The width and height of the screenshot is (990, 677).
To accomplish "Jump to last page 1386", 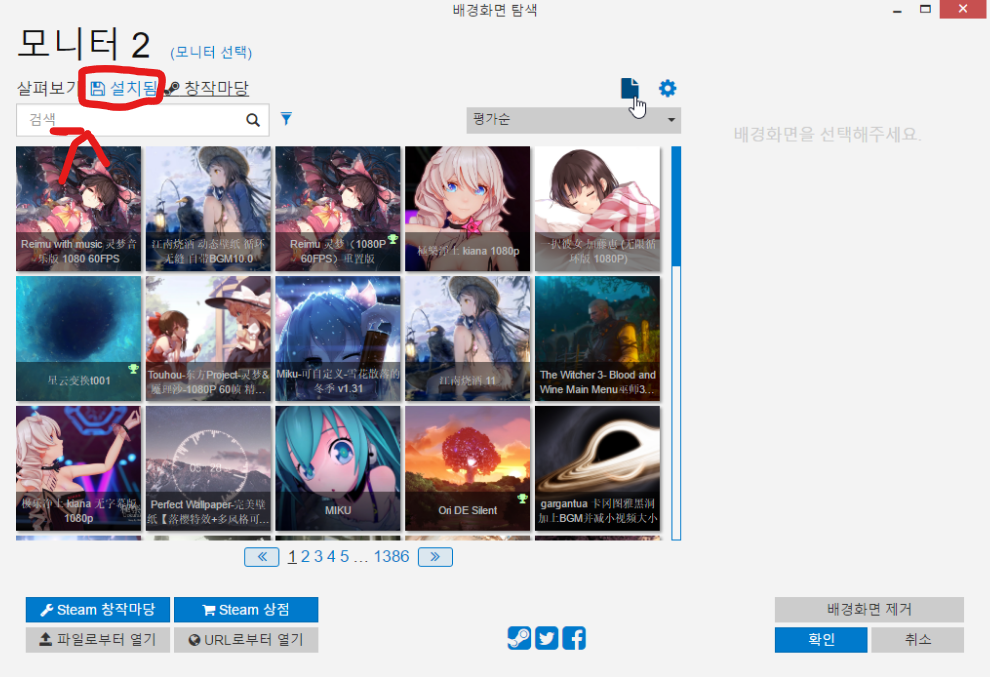I will coord(391,556).
